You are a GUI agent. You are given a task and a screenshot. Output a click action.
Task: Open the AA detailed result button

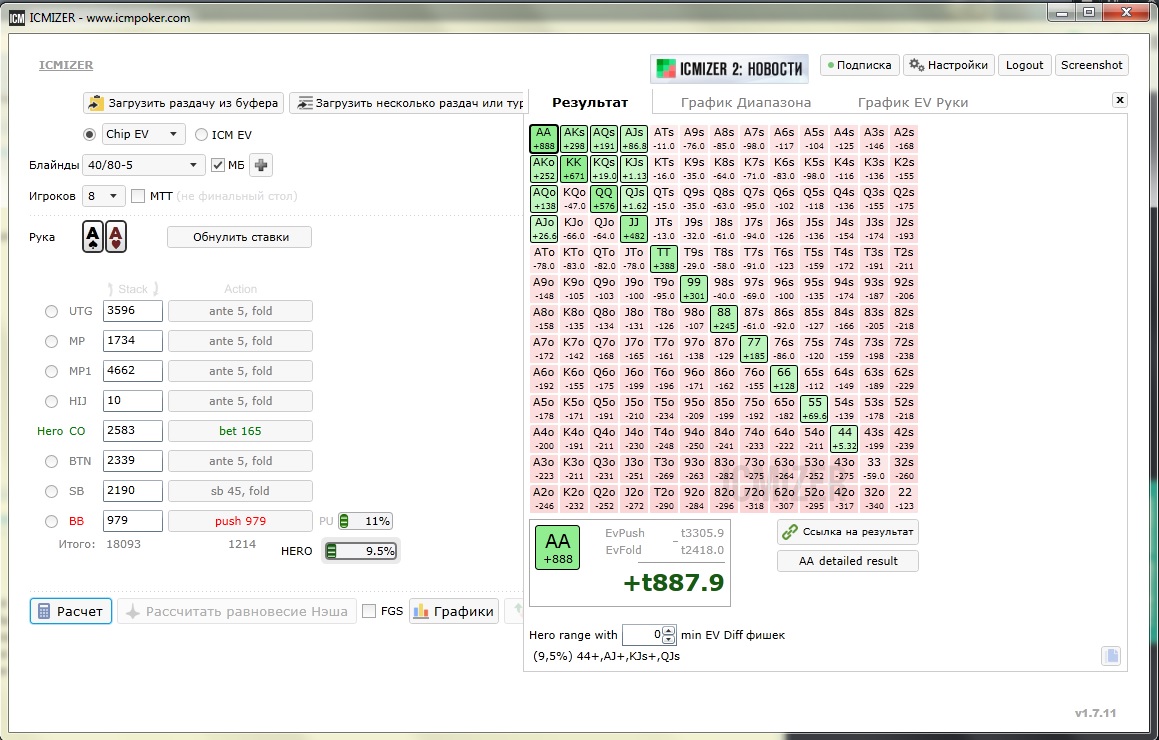[848, 561]
